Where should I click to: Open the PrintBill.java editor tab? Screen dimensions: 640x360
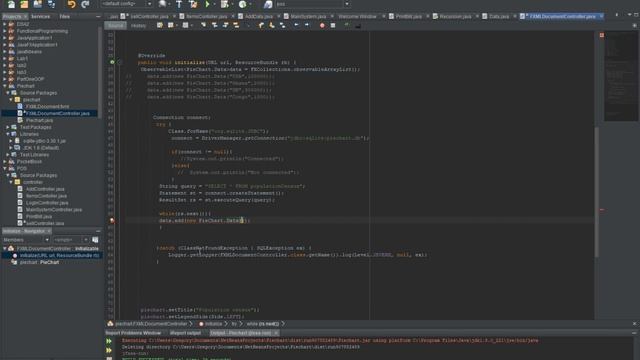click(408, 16)
